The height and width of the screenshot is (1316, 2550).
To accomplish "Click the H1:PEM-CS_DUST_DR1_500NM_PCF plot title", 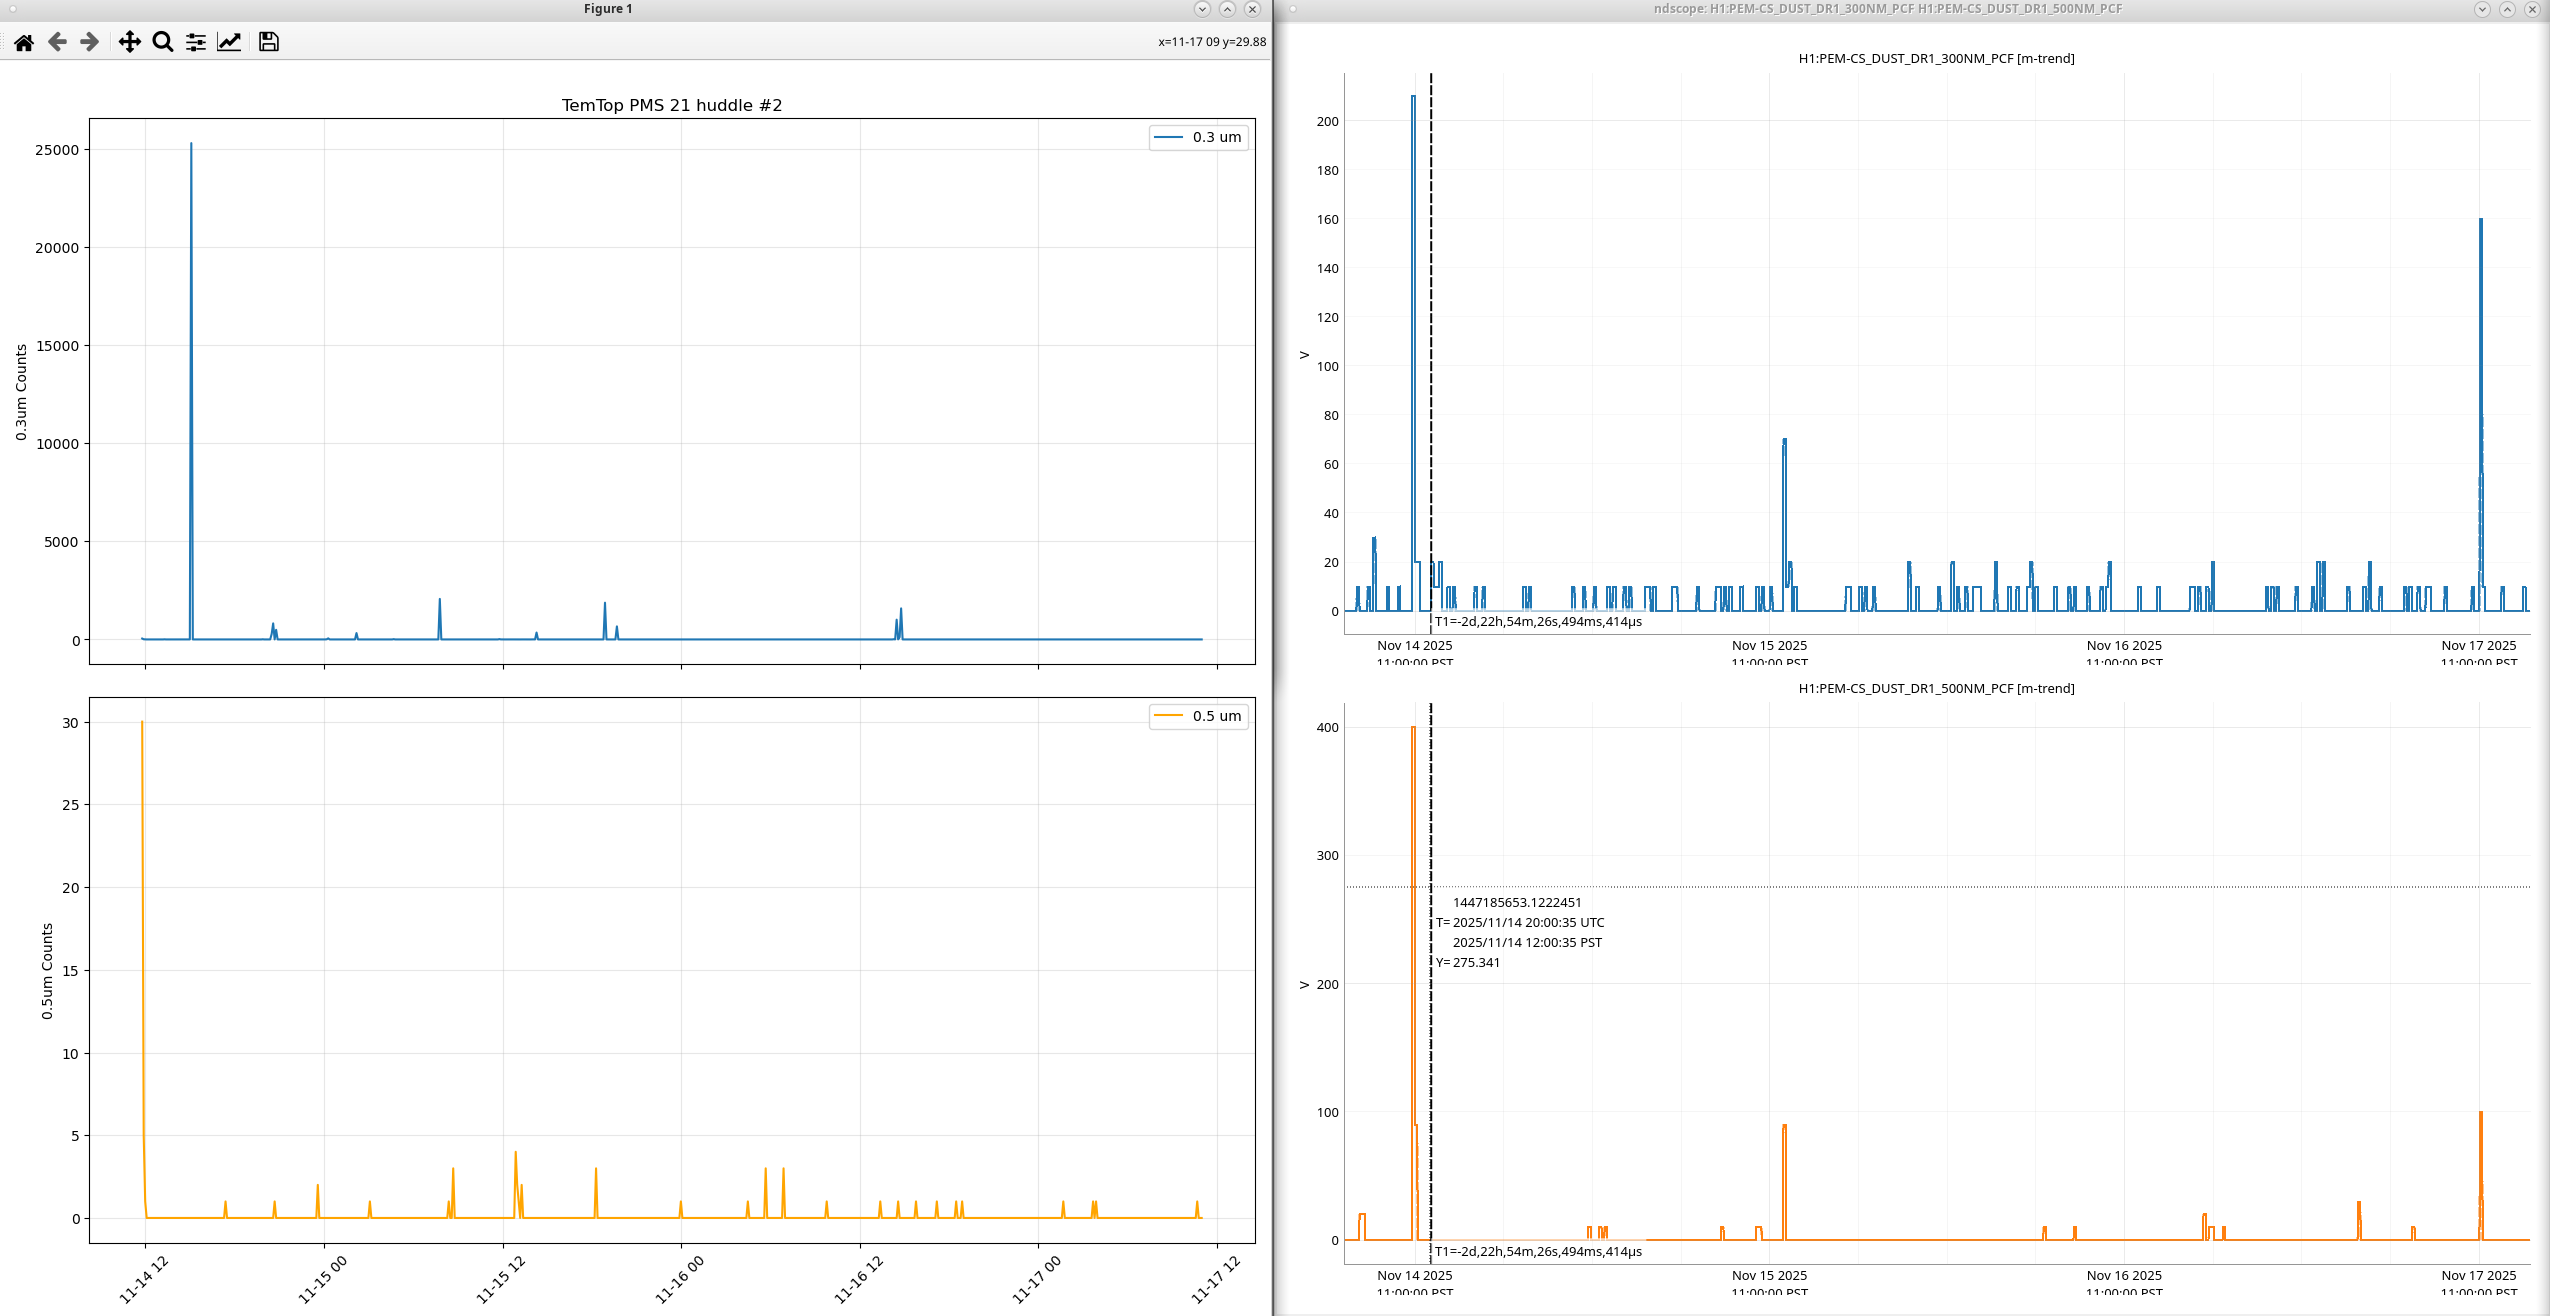I will coord(1936,688).
